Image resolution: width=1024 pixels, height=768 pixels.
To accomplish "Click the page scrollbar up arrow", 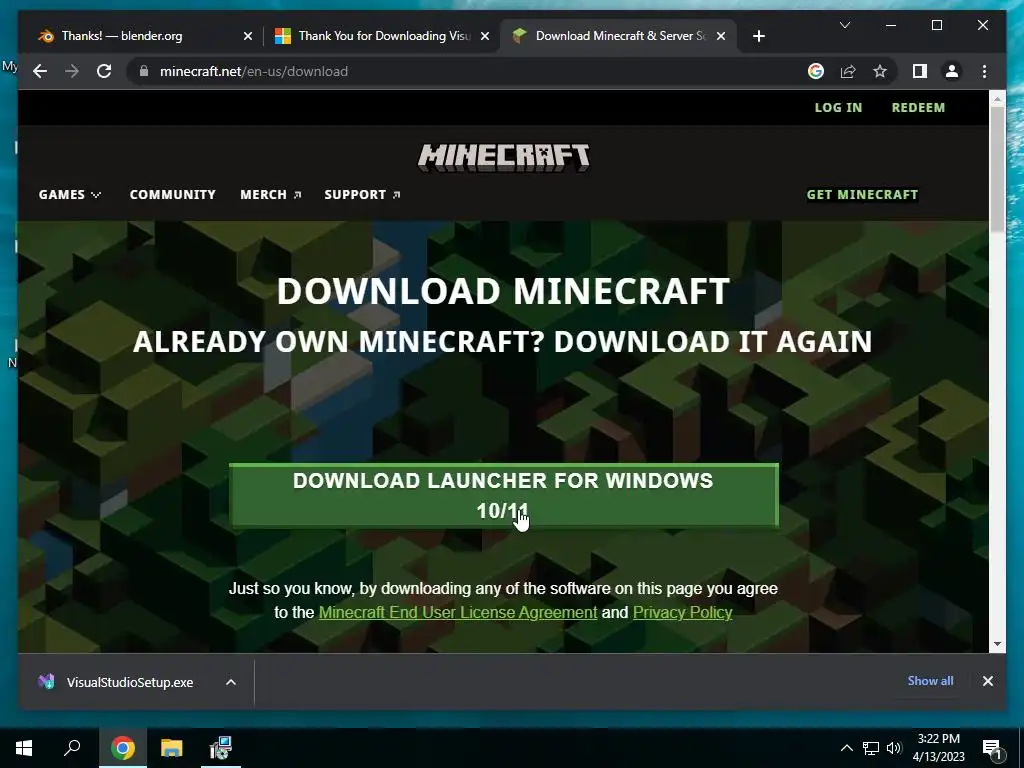I will (x=997, y=99).
